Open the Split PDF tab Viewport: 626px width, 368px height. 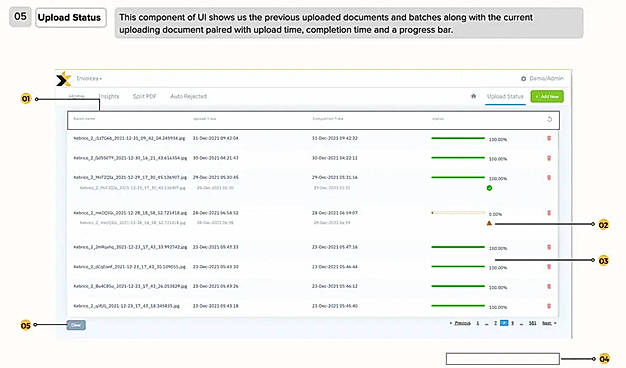(x=144, y=96)
